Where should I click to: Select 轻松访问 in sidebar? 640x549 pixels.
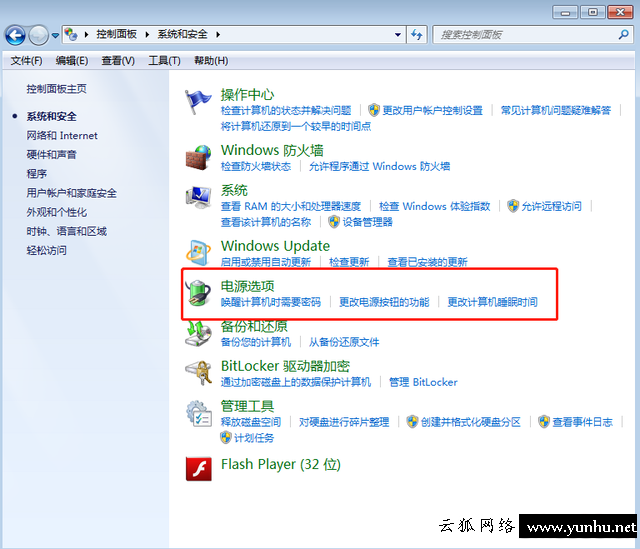[47, 251]
